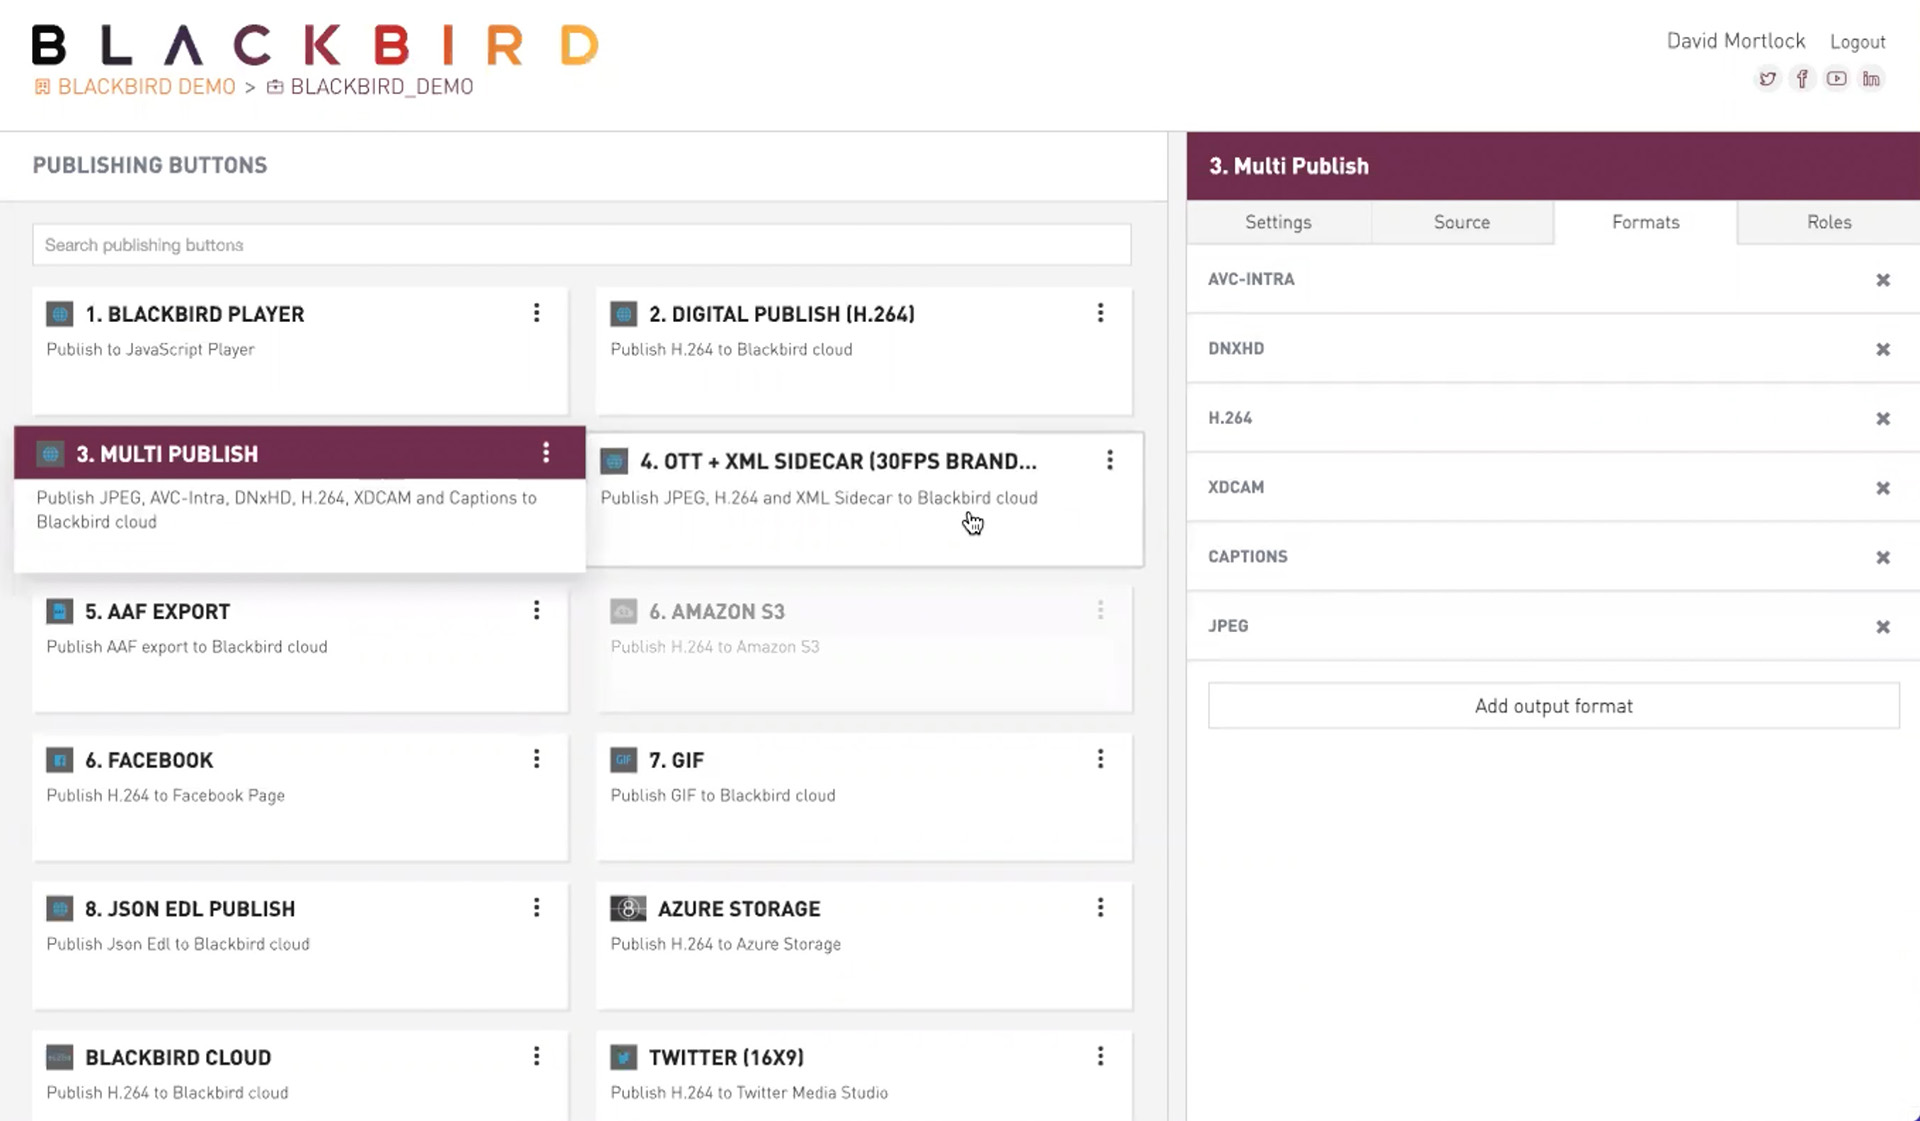Screen dimensions: 1920x1121
Task: Switch to the Settings tab
Action: (x=1278, y=222)
